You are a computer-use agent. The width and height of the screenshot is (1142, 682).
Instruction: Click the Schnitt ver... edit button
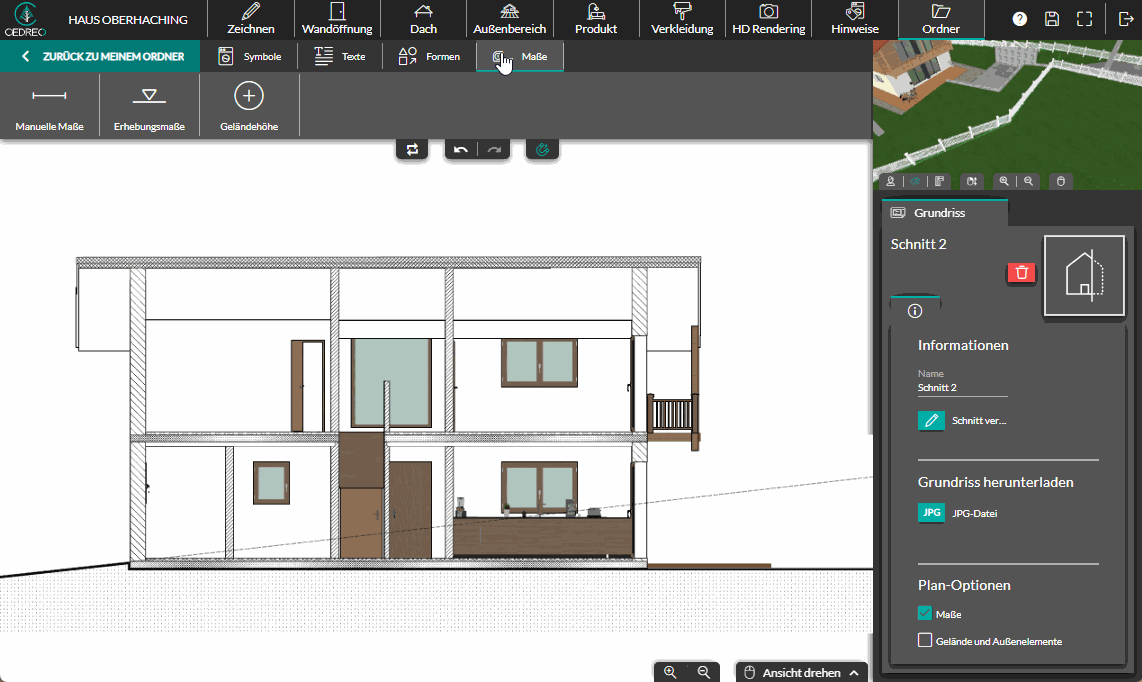(931, 421)
